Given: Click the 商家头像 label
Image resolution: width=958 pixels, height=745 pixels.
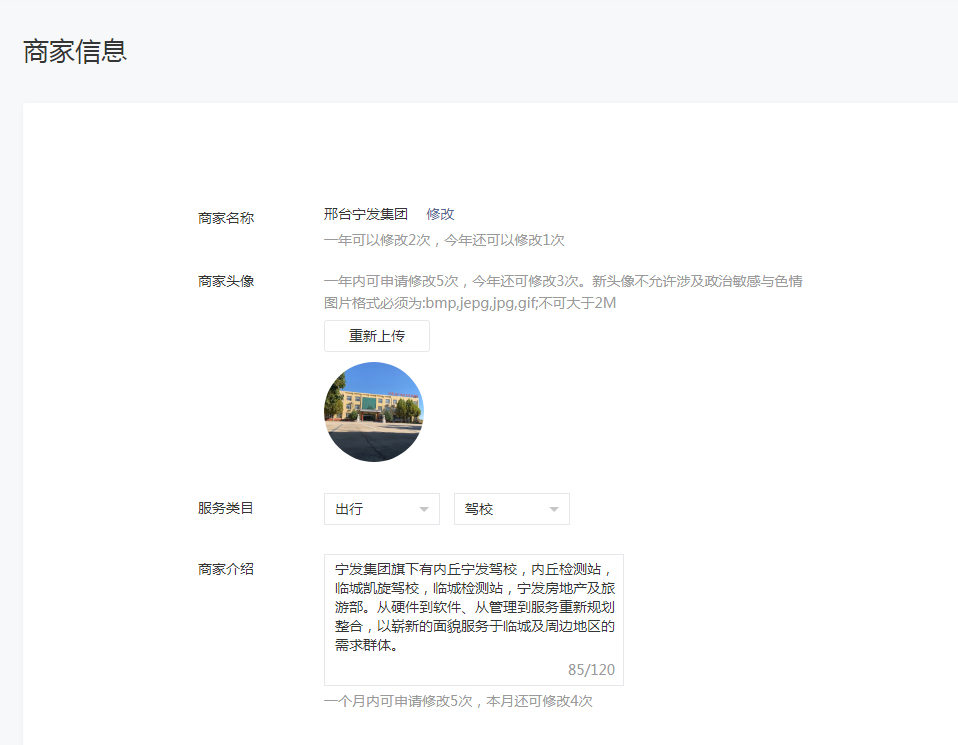Looking at the screenshot, I should coord(225,281).
